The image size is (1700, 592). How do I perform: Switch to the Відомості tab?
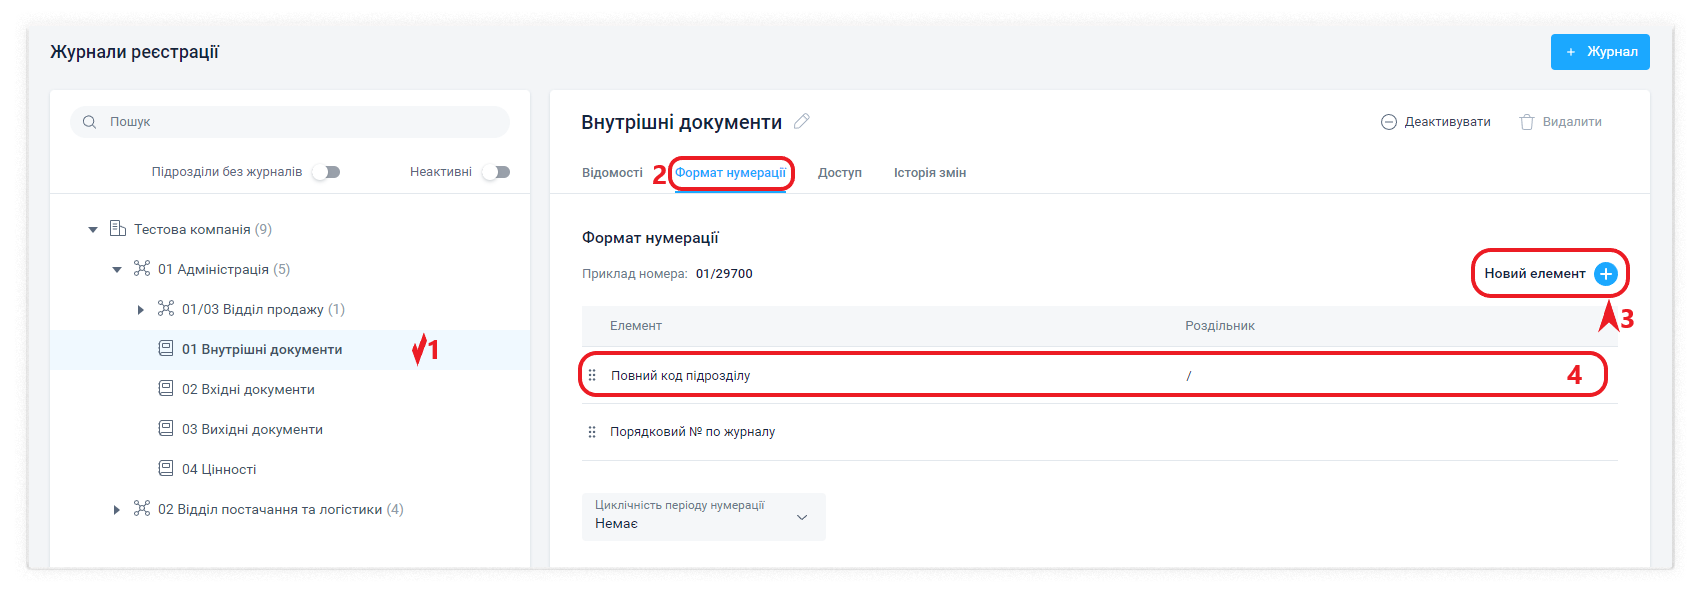612,173
